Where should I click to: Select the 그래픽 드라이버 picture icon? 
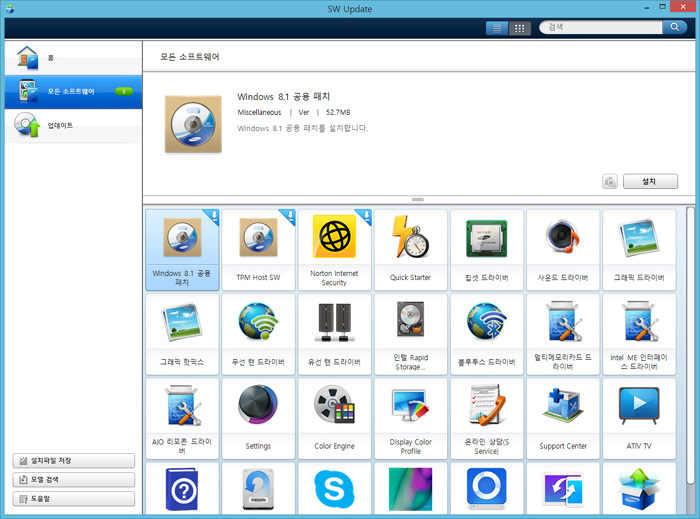pyautogui.click(x=639, y=237)
